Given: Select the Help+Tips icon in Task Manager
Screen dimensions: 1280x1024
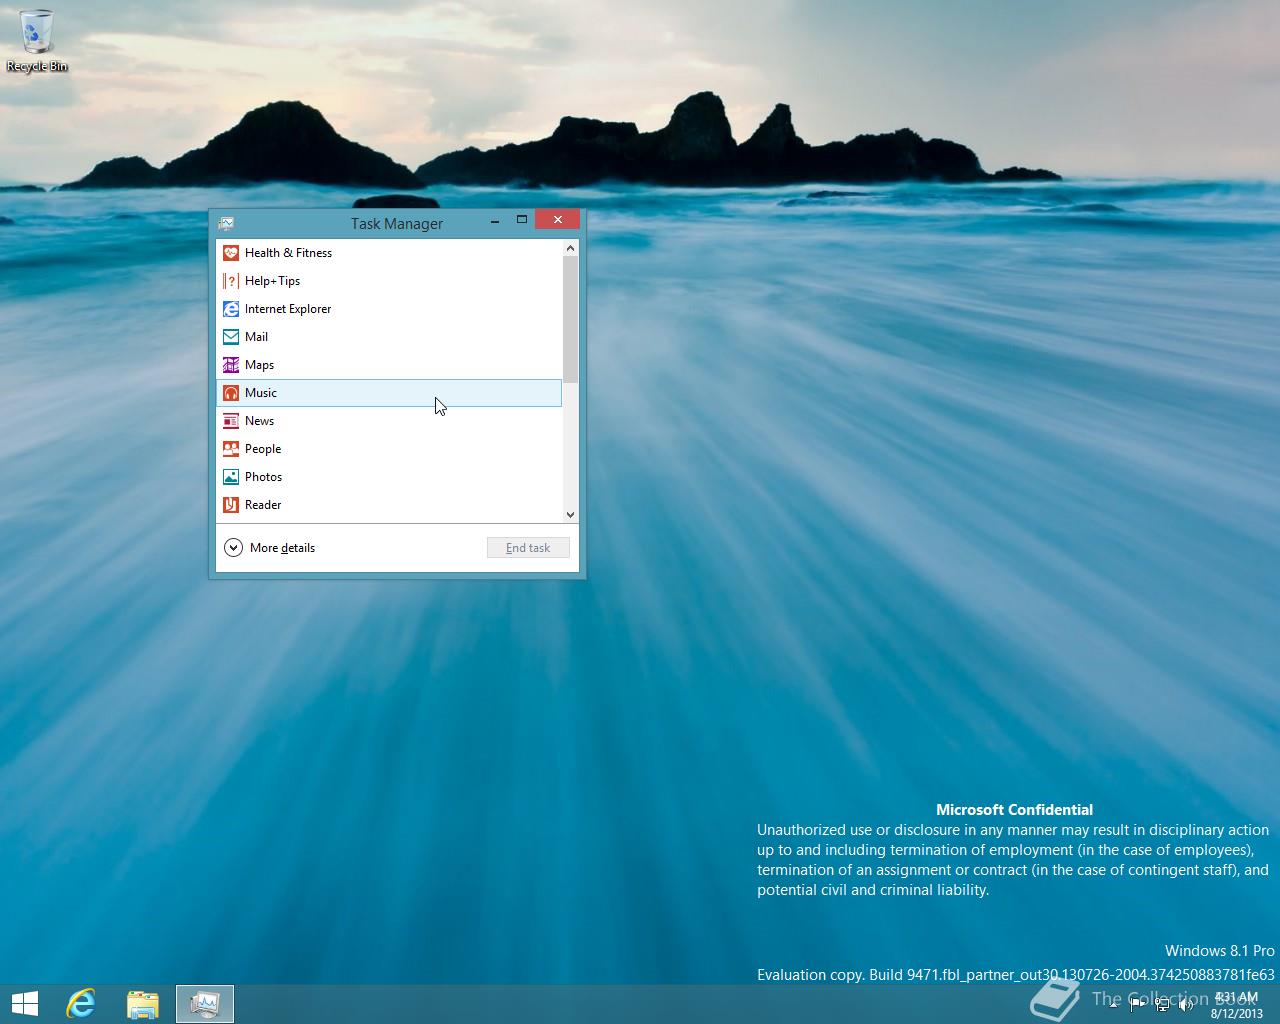Looking at the screenshot, I should pos(231,281).
